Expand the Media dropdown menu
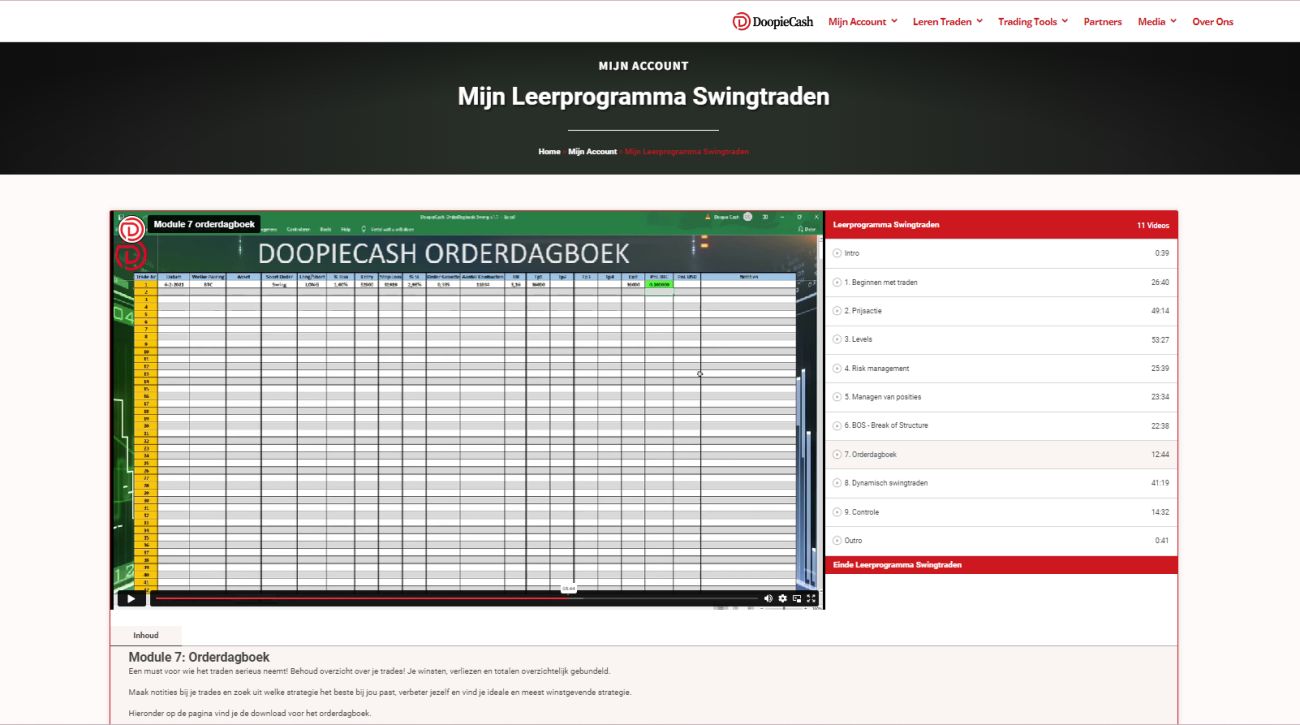 pos(1157,21)
